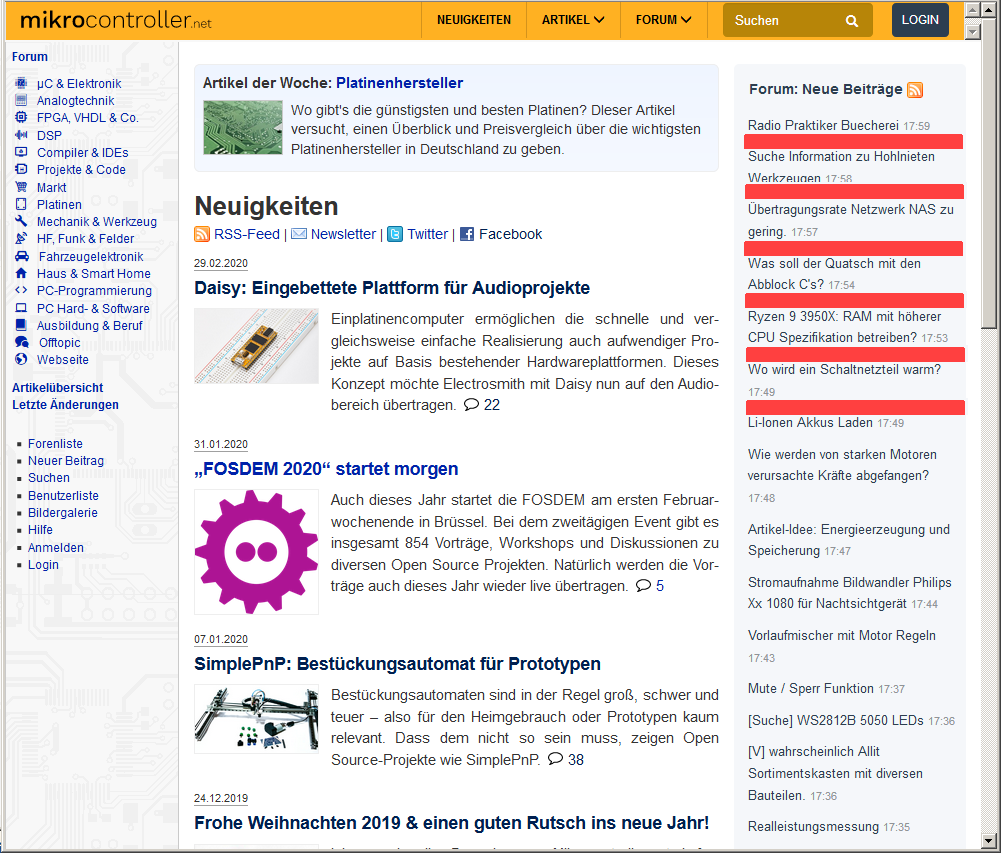Click the LOGIN button in header
This screenshot has height=853, width=1001.
coord(920,20)
